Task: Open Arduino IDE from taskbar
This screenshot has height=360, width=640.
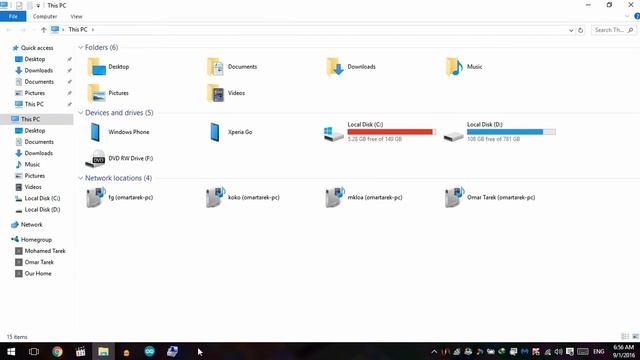Action: 149,351
